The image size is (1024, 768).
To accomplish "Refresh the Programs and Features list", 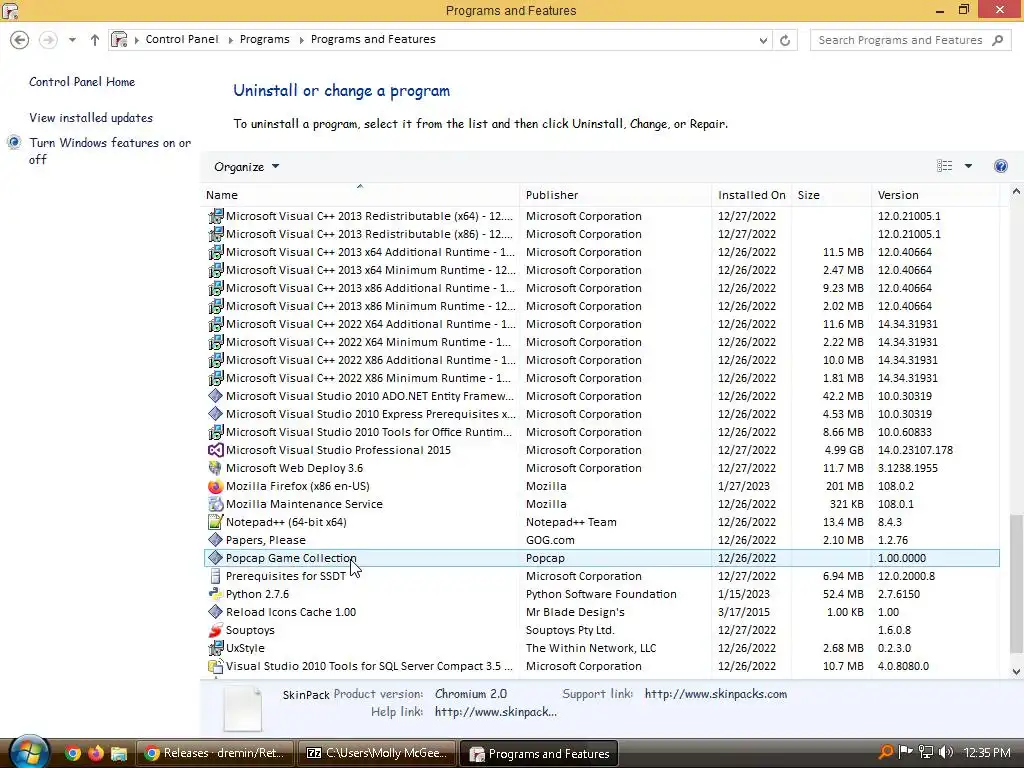I will [785, 40].
